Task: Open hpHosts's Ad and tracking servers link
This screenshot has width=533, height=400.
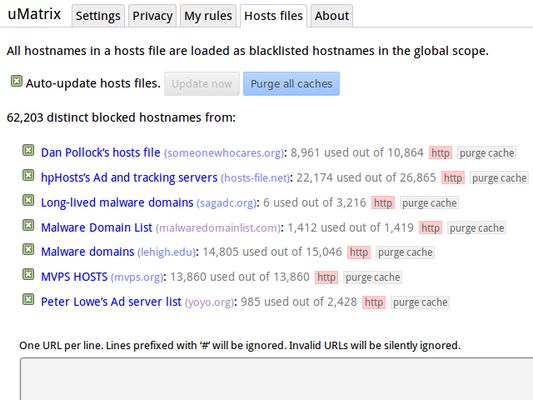Action: (129, 178)
